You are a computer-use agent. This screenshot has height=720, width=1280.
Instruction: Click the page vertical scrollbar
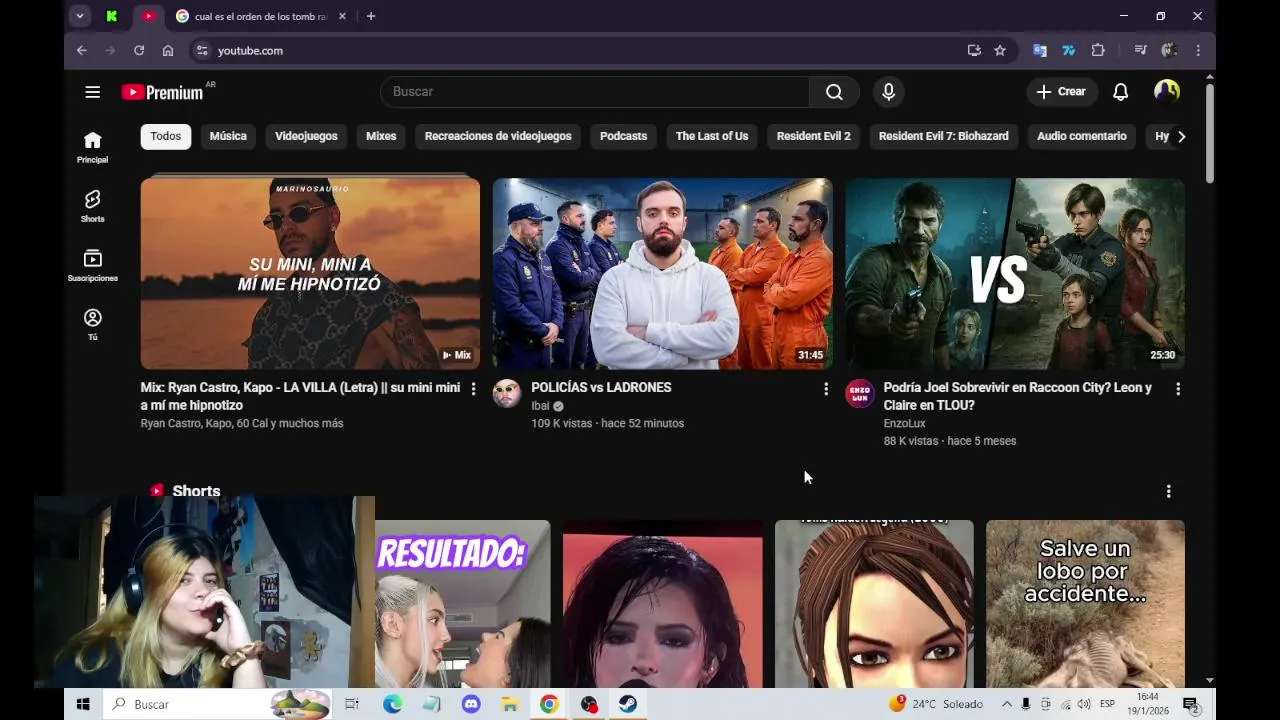point(1210,133)
